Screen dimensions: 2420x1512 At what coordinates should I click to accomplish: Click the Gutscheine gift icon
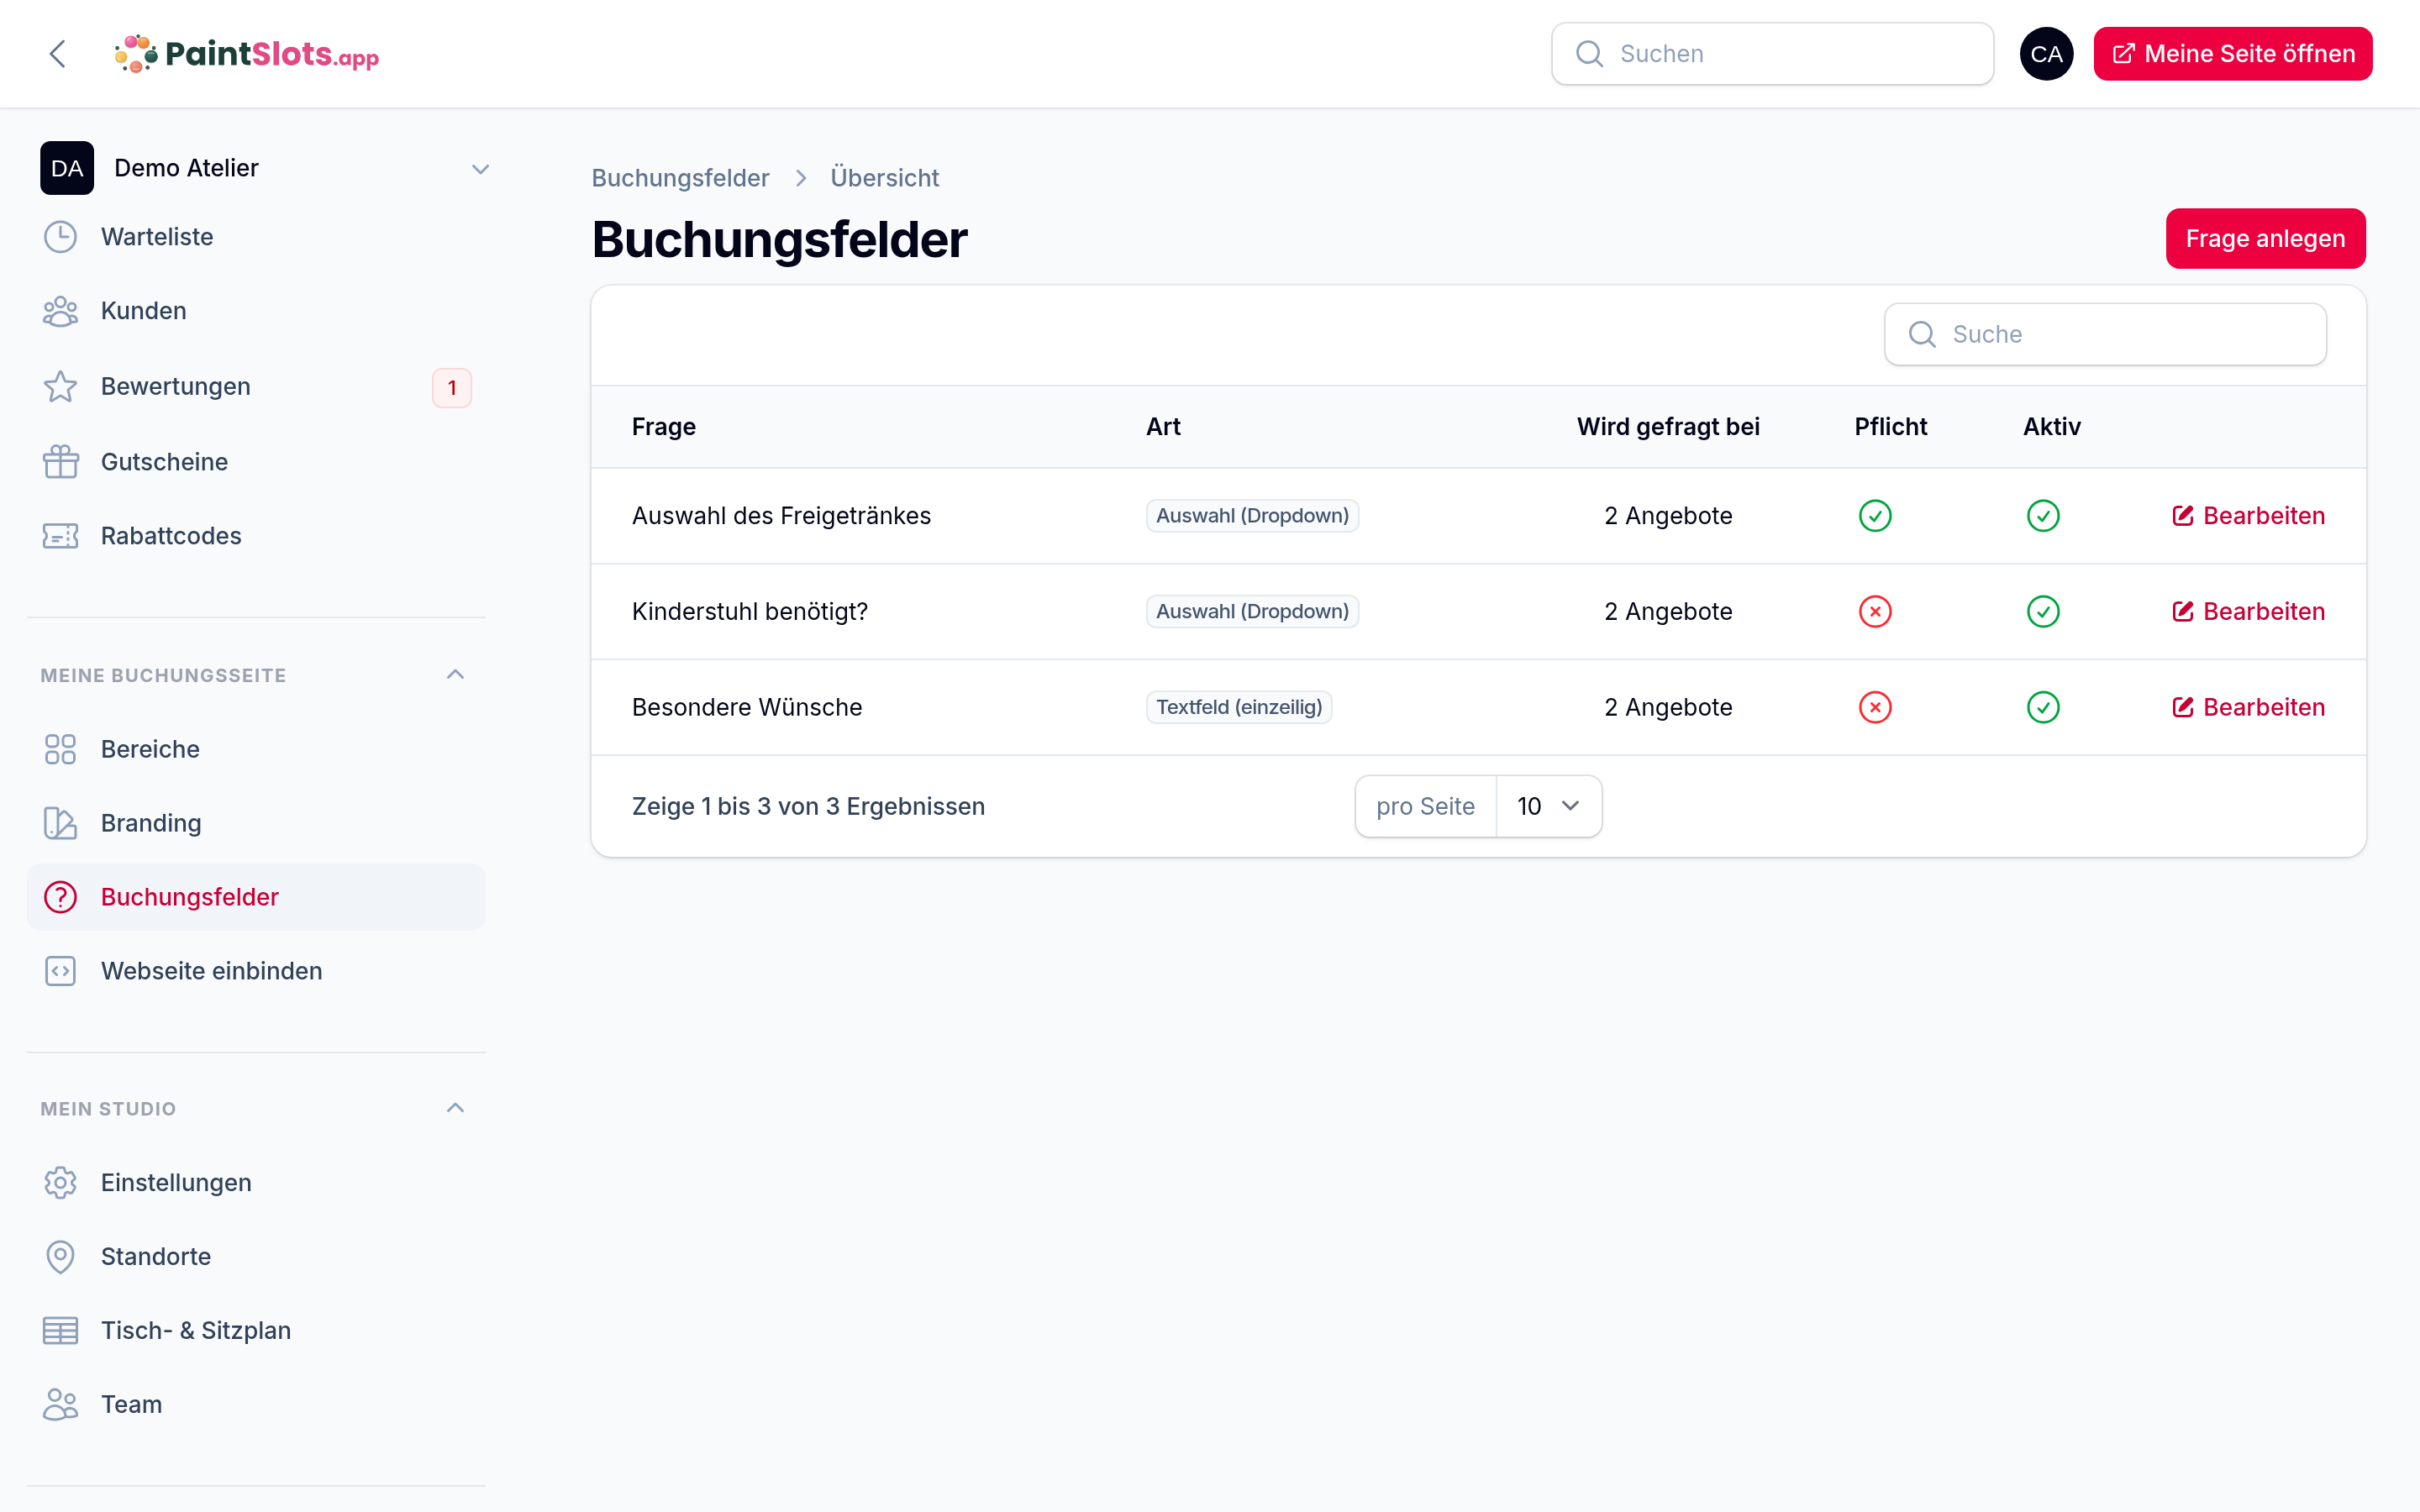click(x=60, y=462)
